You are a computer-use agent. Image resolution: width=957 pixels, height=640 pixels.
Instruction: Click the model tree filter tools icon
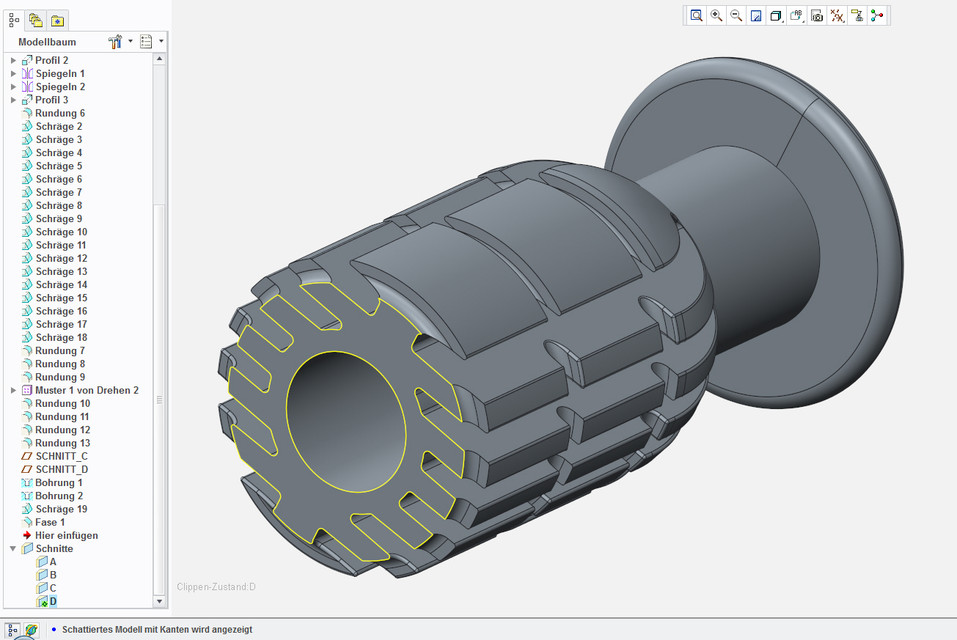117,41
